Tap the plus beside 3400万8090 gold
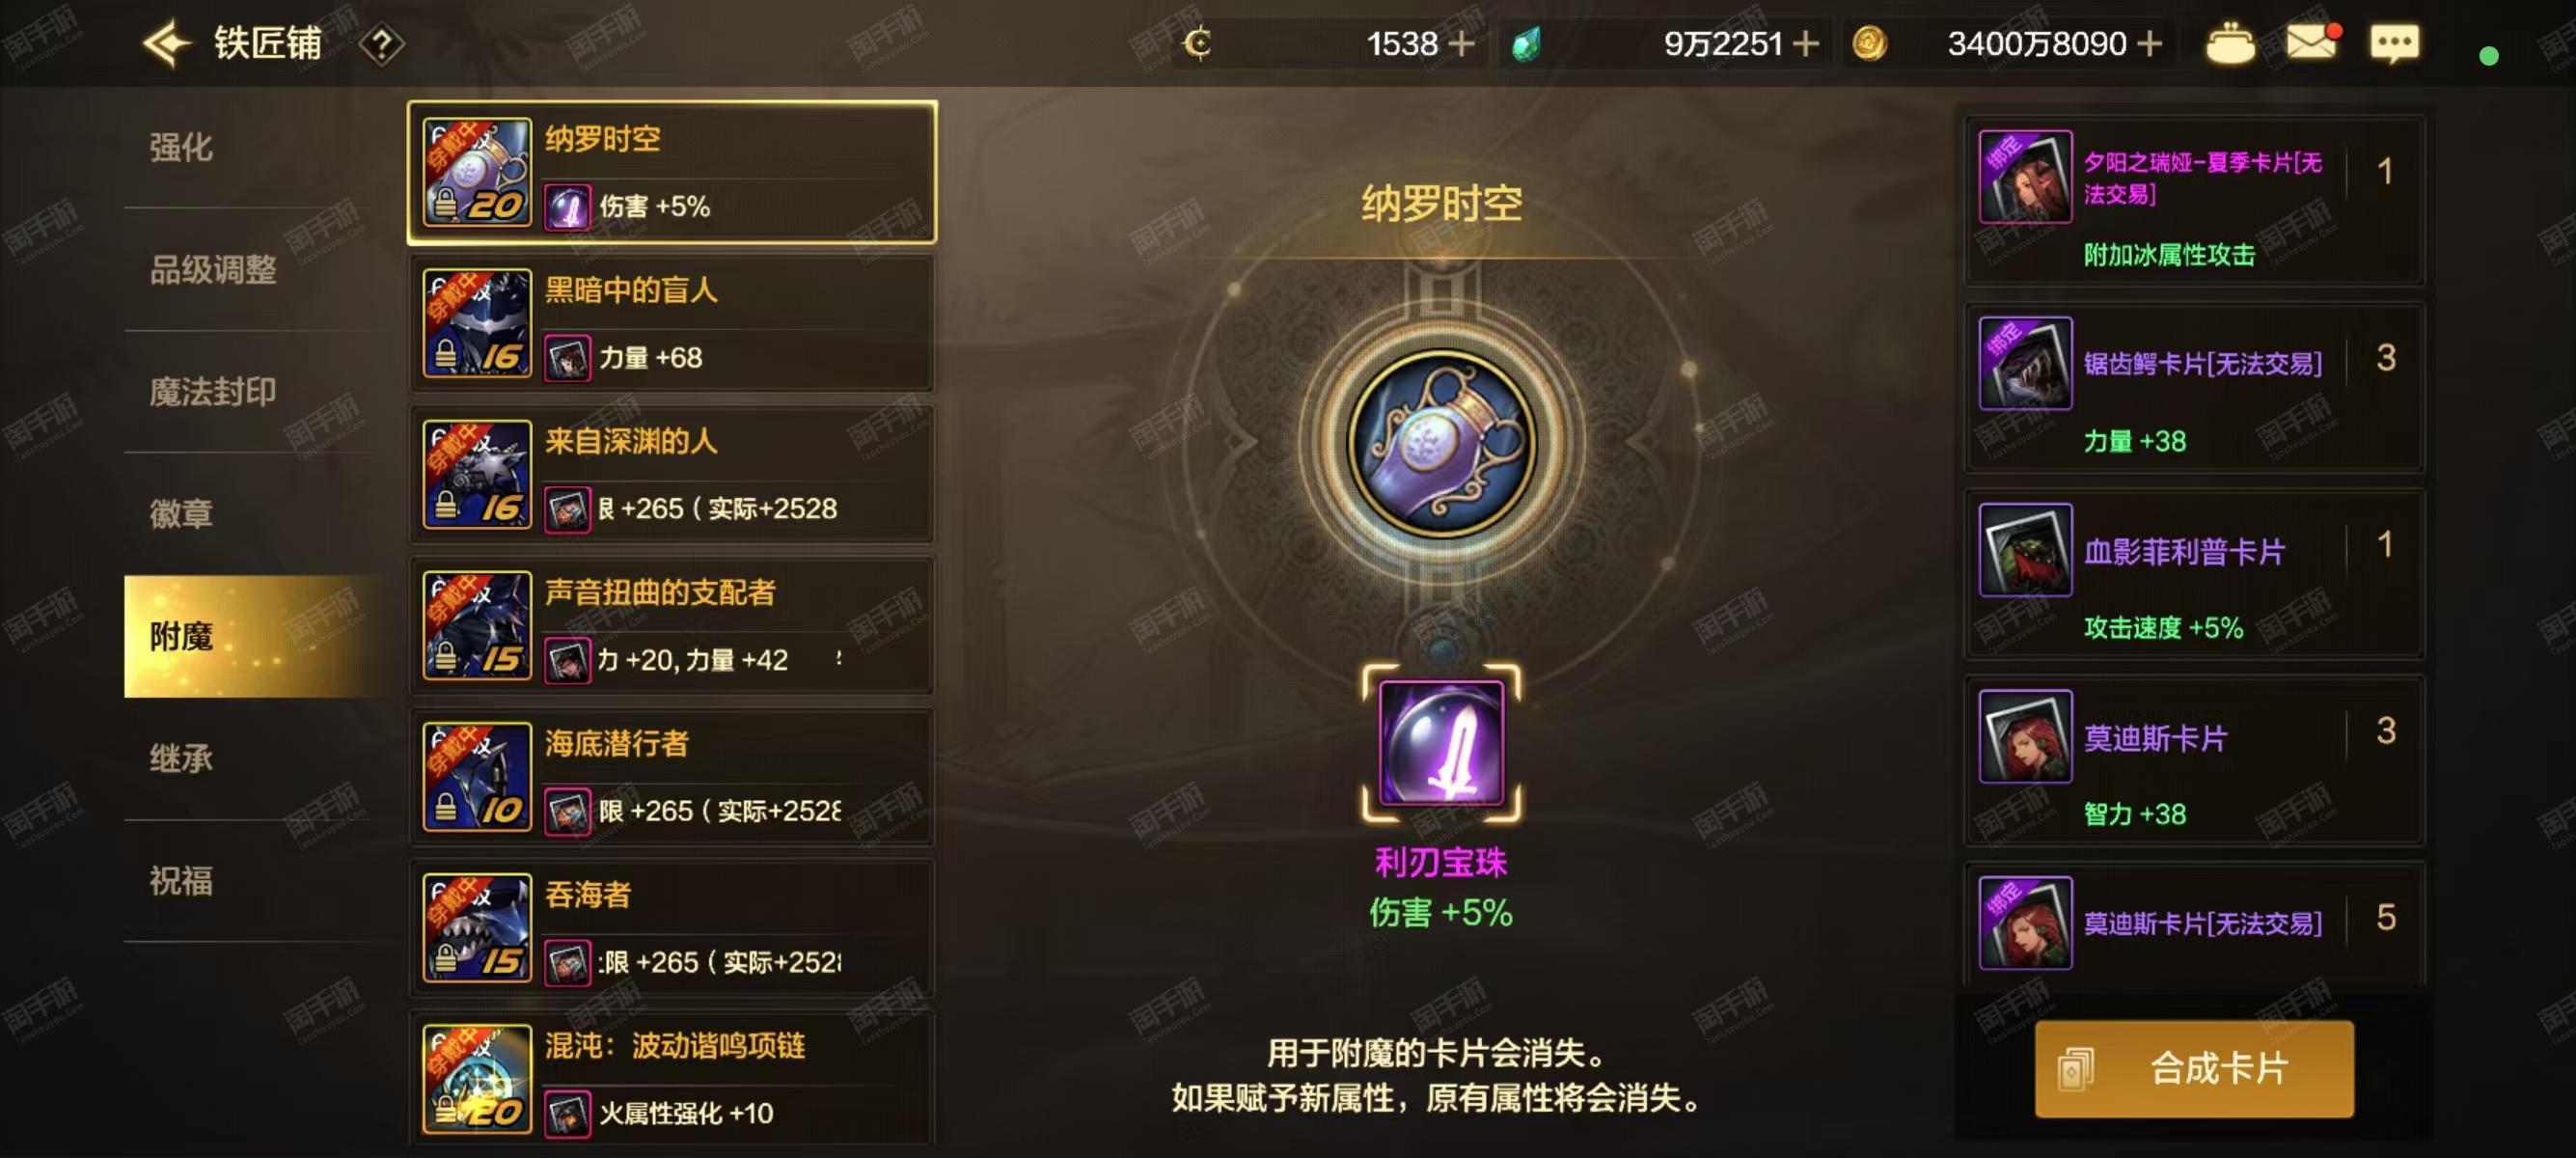 pos(2149,44)
